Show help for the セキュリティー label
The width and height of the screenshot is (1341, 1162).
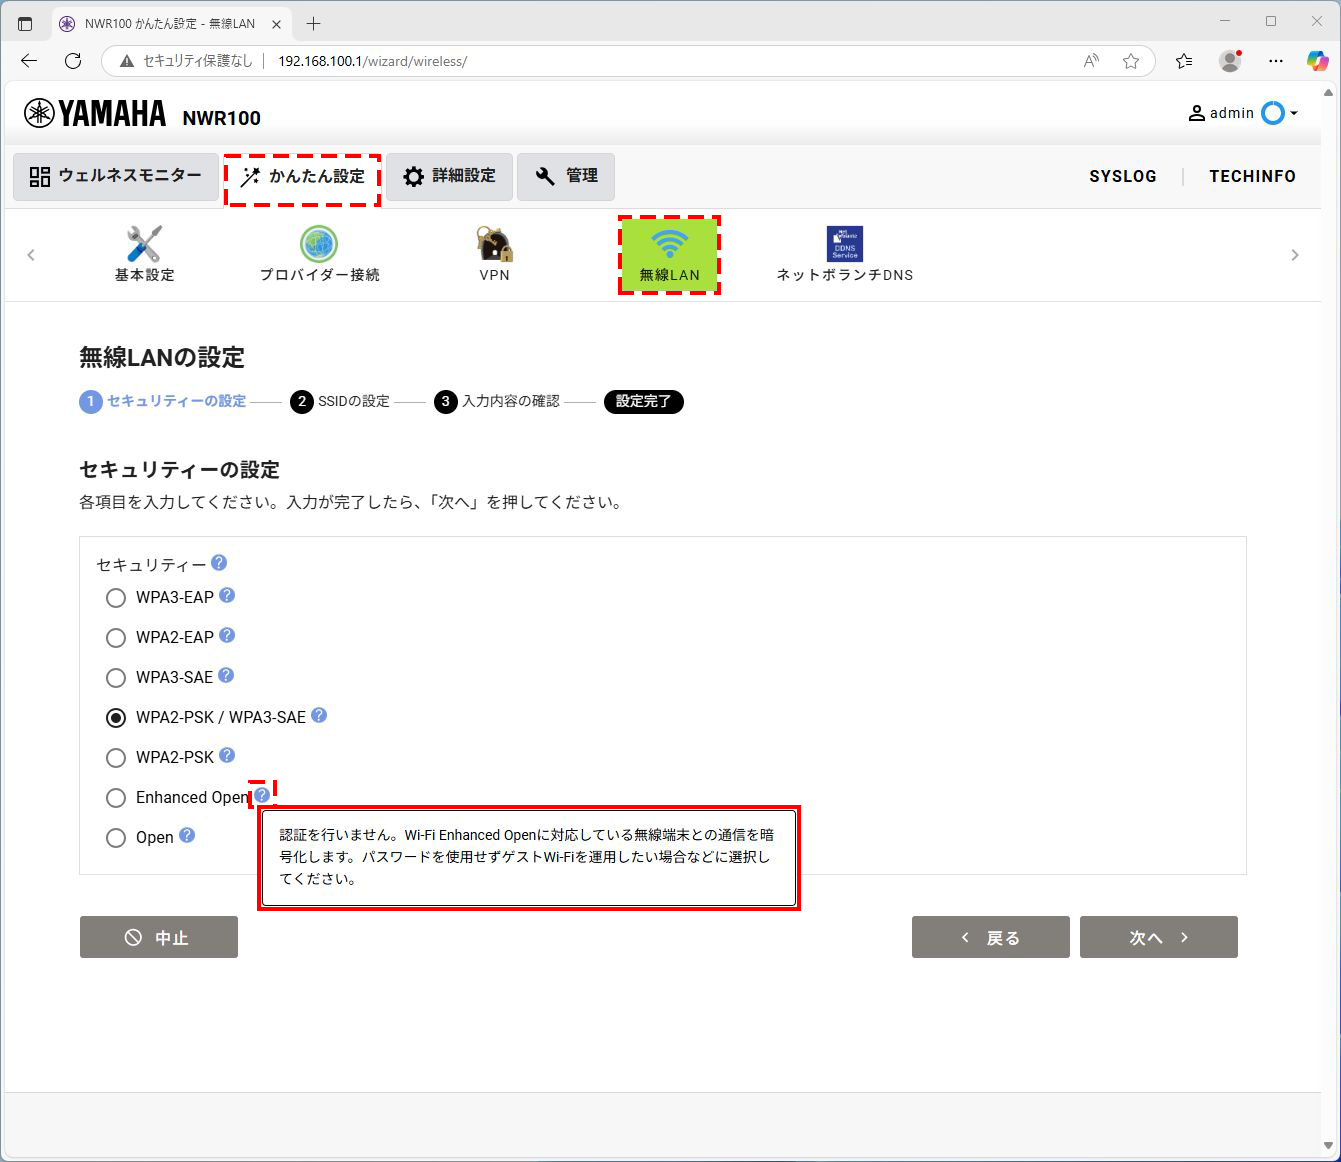219,563
